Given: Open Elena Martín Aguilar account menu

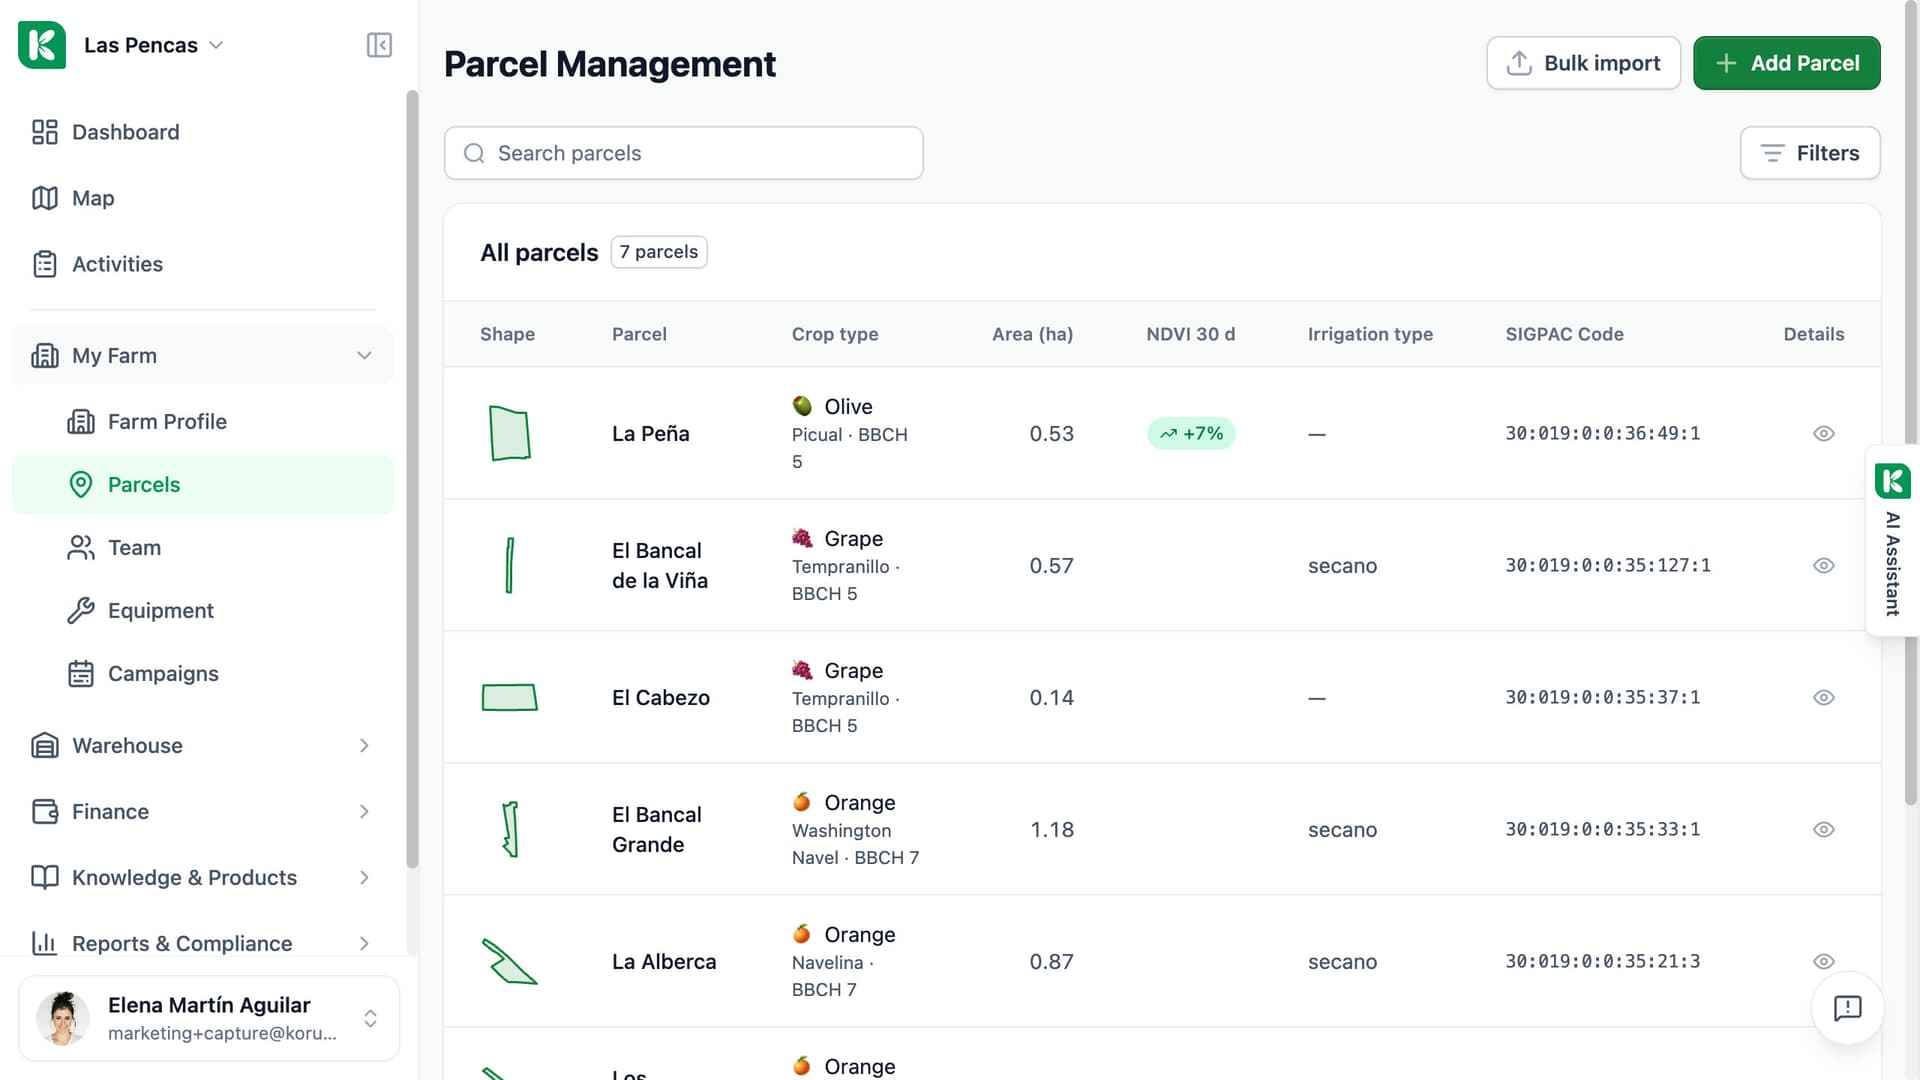Looking at the screenshot, I should [x=209, y=1018].
